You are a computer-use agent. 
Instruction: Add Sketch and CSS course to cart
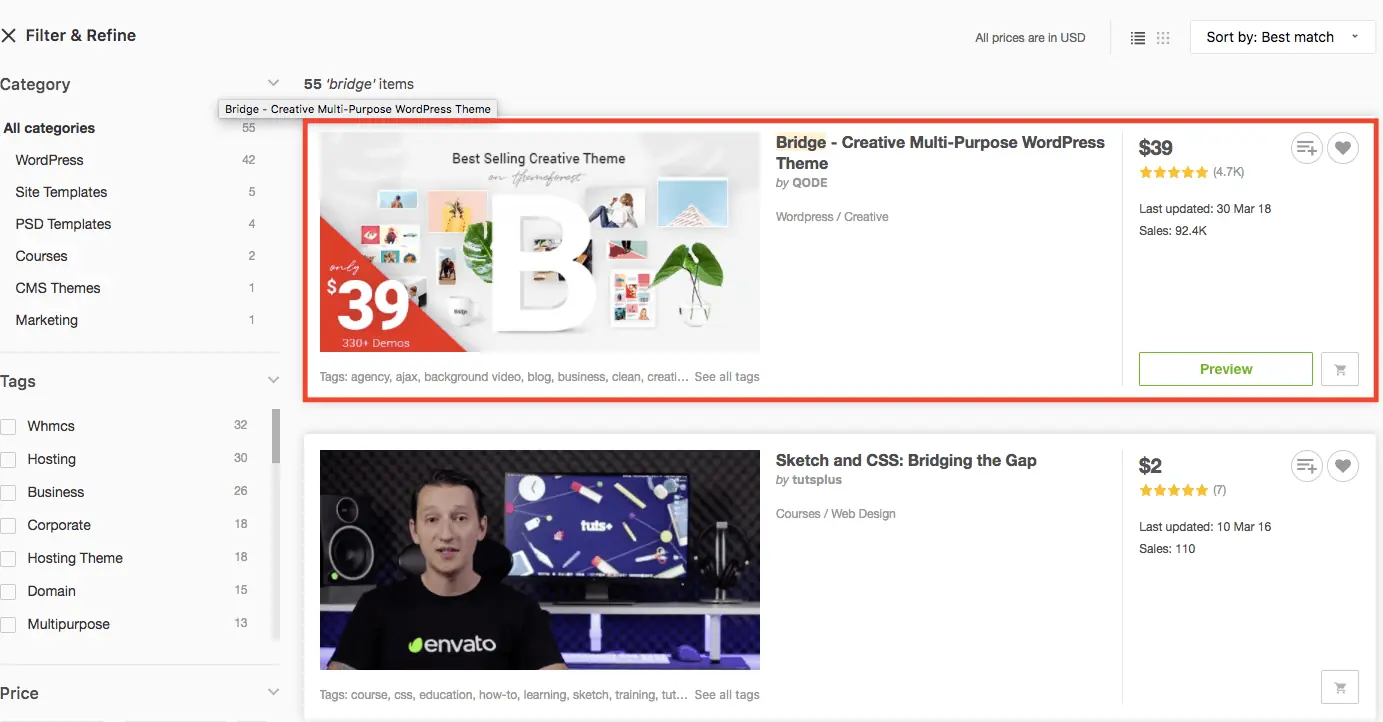1340,687
